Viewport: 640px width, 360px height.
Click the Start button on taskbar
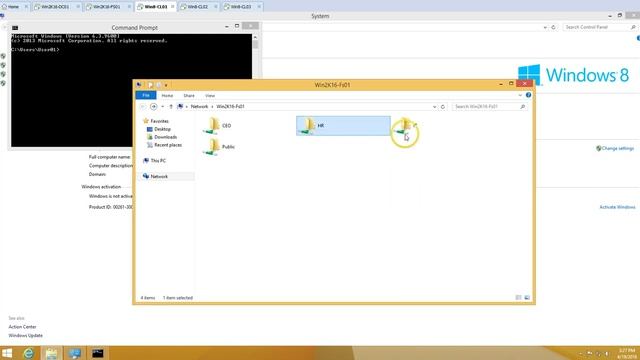click(x=7, y=353)
